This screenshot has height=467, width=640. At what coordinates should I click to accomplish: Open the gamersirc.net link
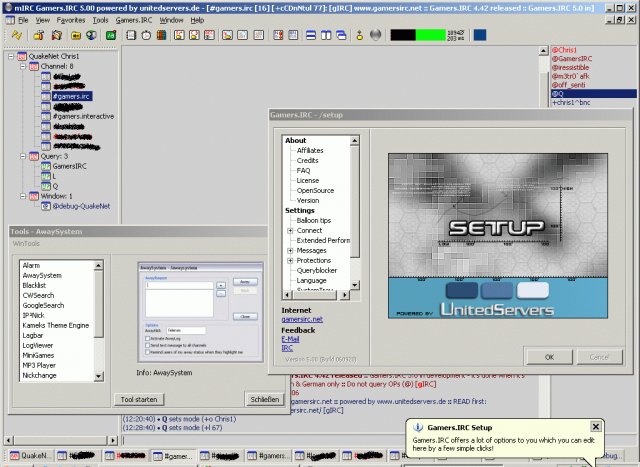[302, 320]
